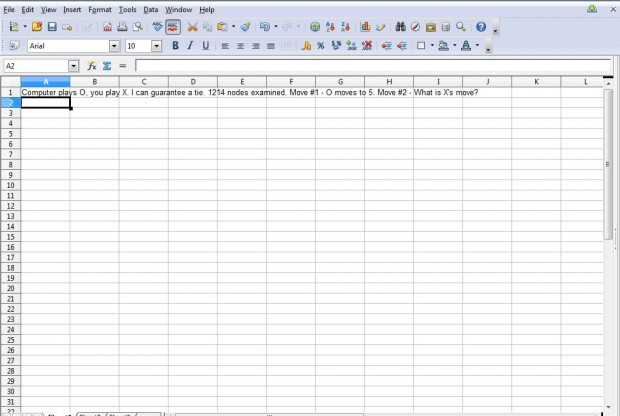Expand the New document dropdown arrow
Screen dimensions: 620x416
pos(25,26)
